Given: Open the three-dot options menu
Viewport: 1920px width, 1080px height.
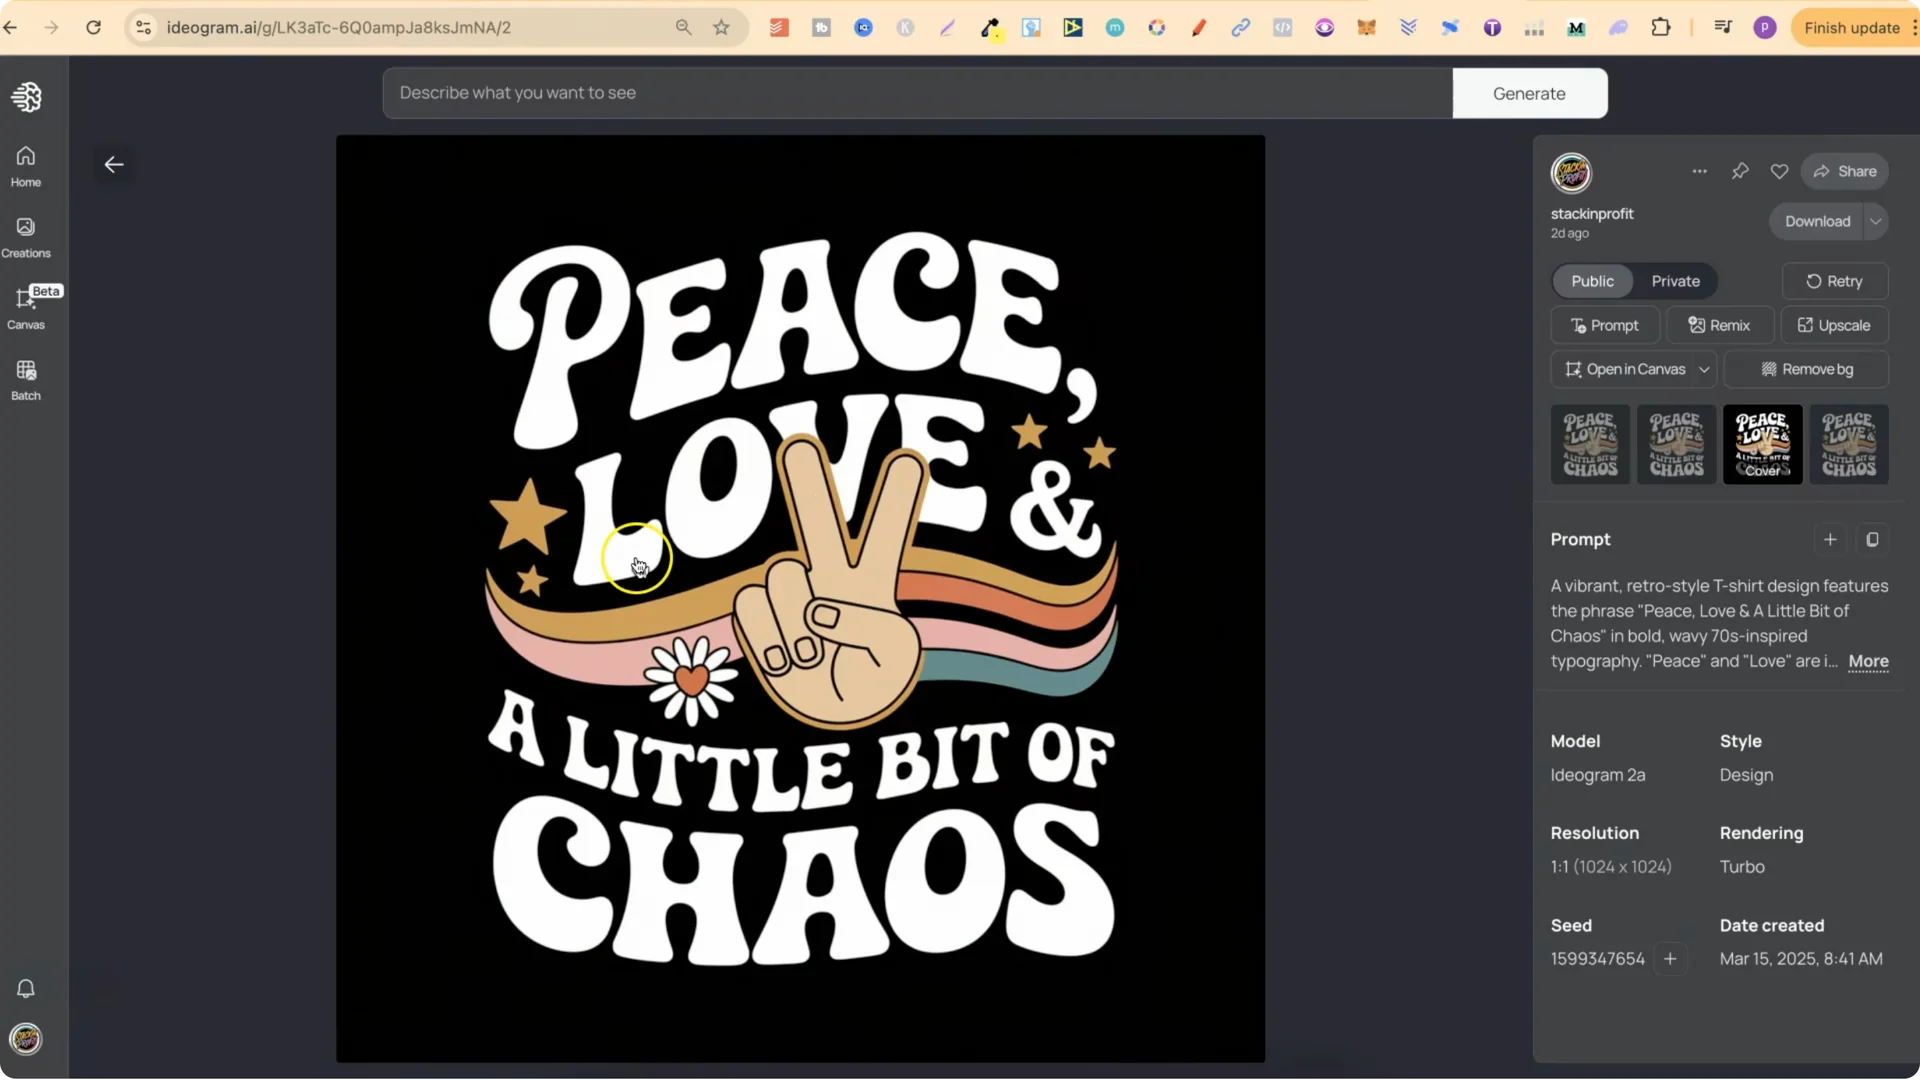Looking at the screenshot, I should [x=1700, y=171].
